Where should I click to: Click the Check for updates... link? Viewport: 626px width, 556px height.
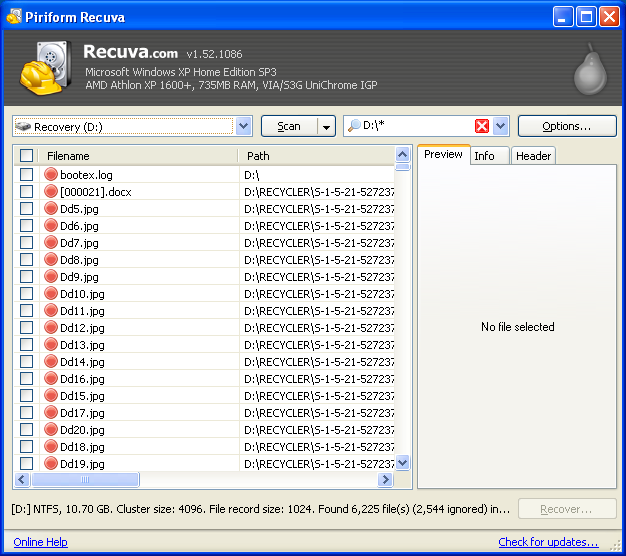pyautogui.click(x=548, y=542)
